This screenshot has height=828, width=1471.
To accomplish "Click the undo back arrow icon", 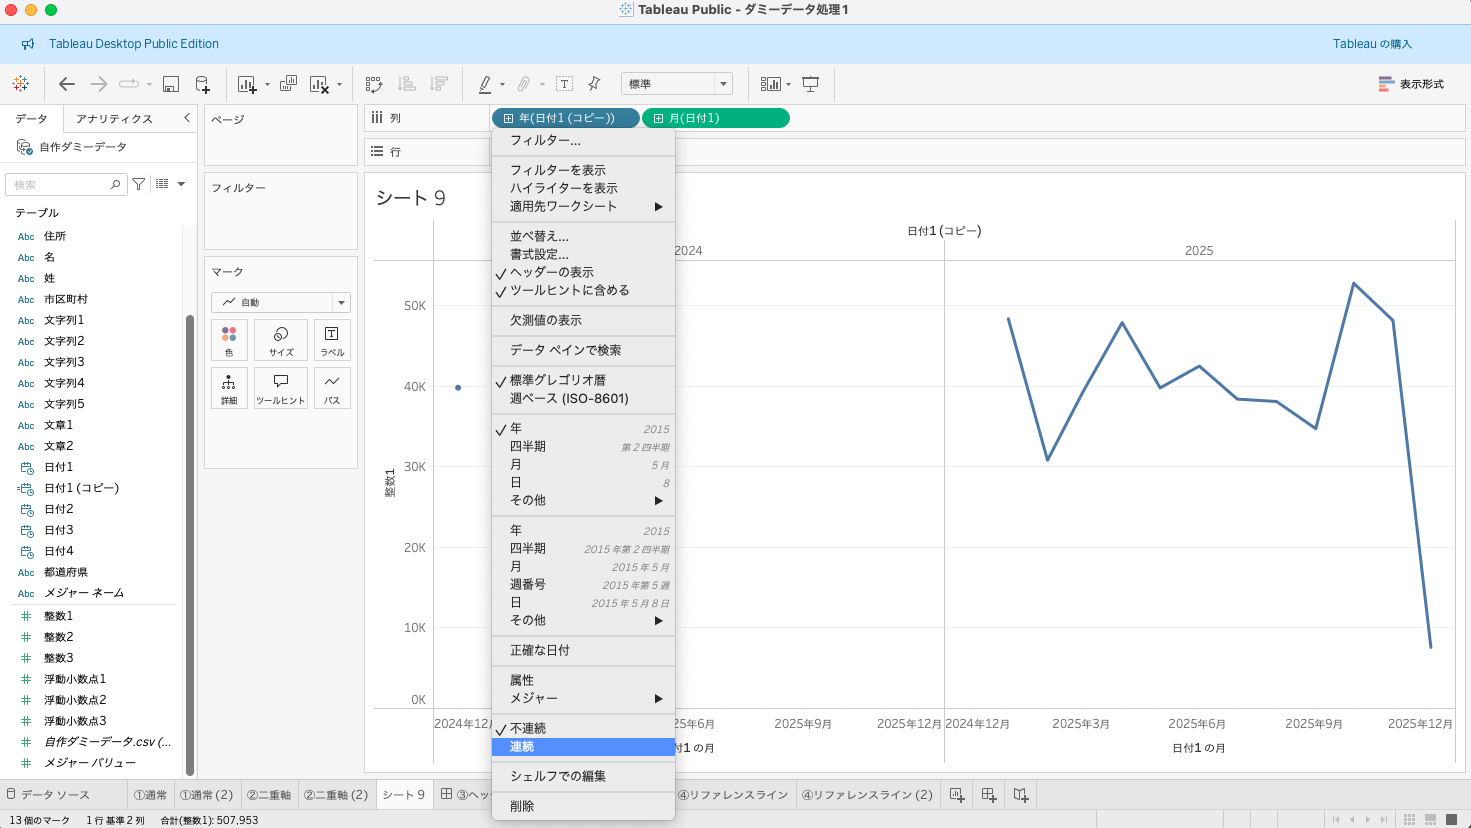I will point(67,84).
